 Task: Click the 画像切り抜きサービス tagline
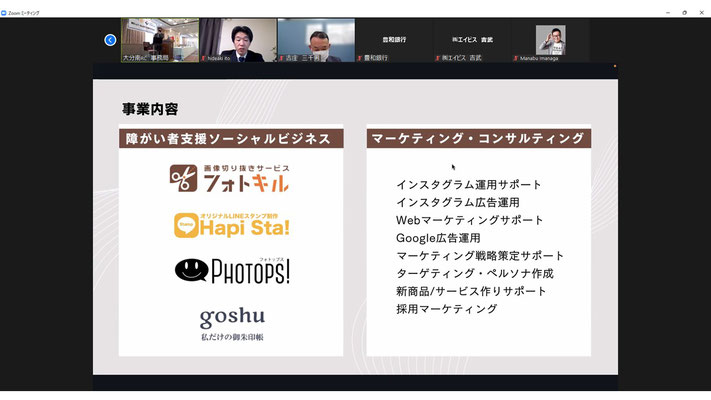[x=246, y=168]
